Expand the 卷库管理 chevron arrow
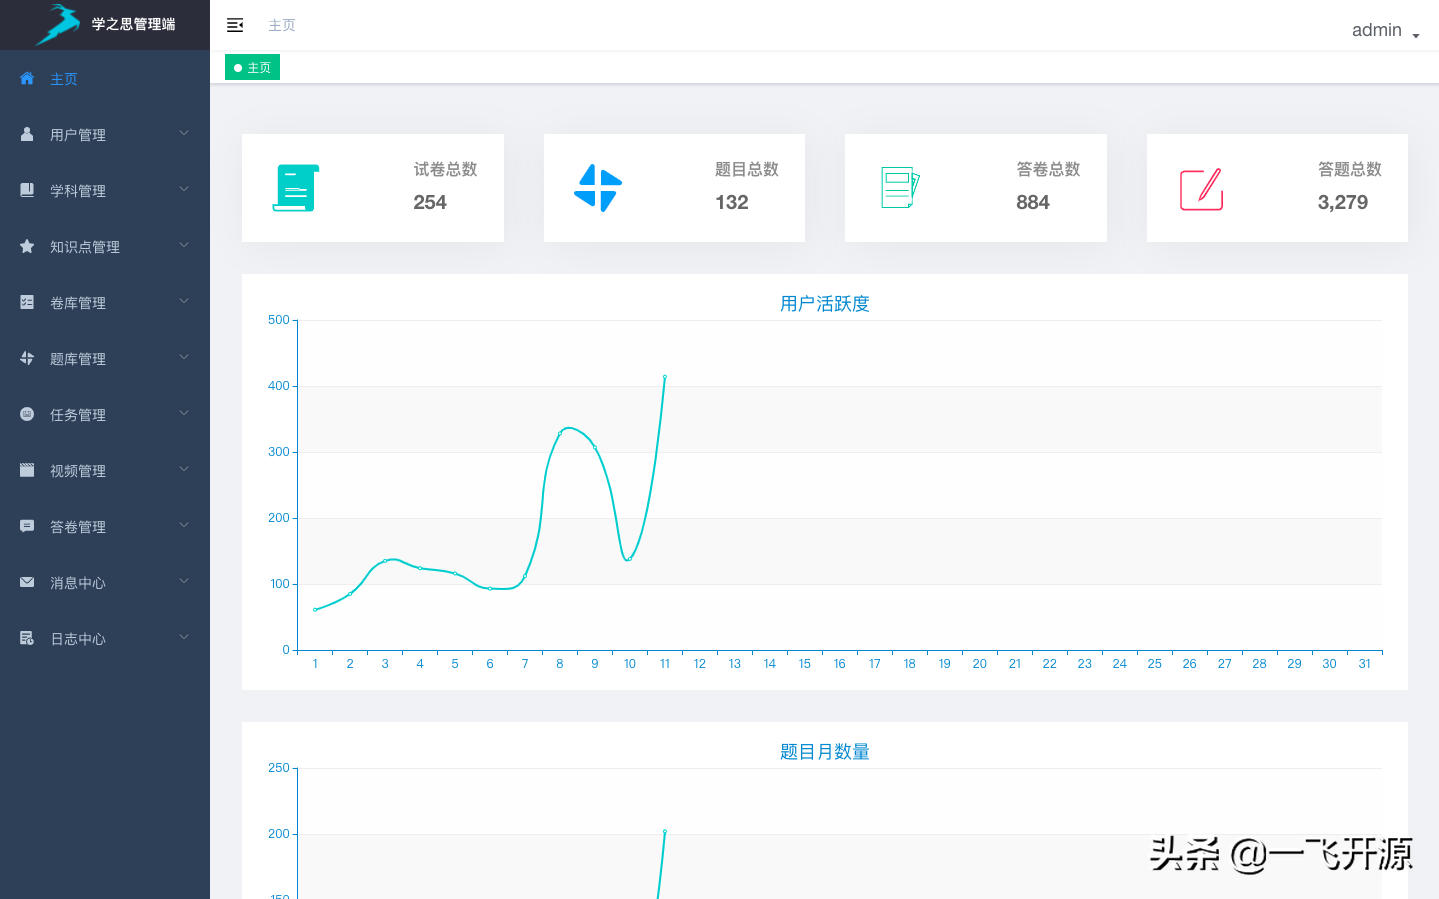The image size is (1439, 899). tap(184, 301)
